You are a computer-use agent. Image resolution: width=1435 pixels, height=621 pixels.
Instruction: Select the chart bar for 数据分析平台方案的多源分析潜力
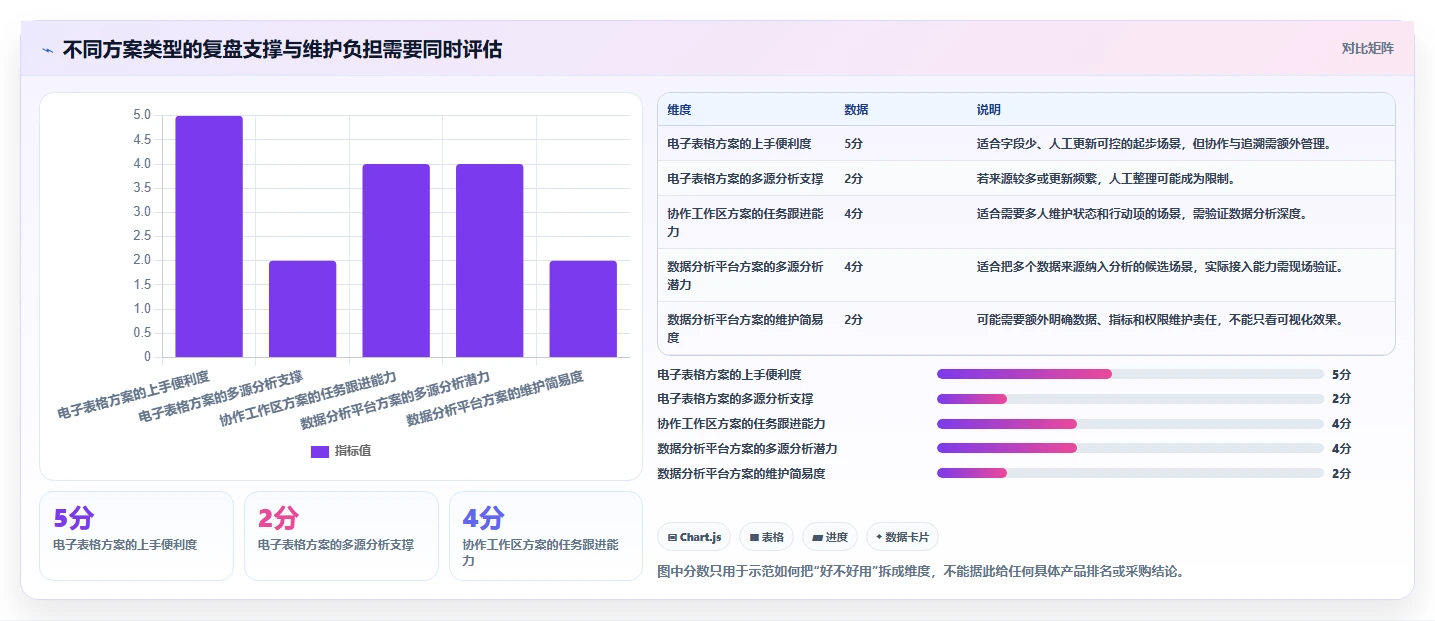coord(489,261)
